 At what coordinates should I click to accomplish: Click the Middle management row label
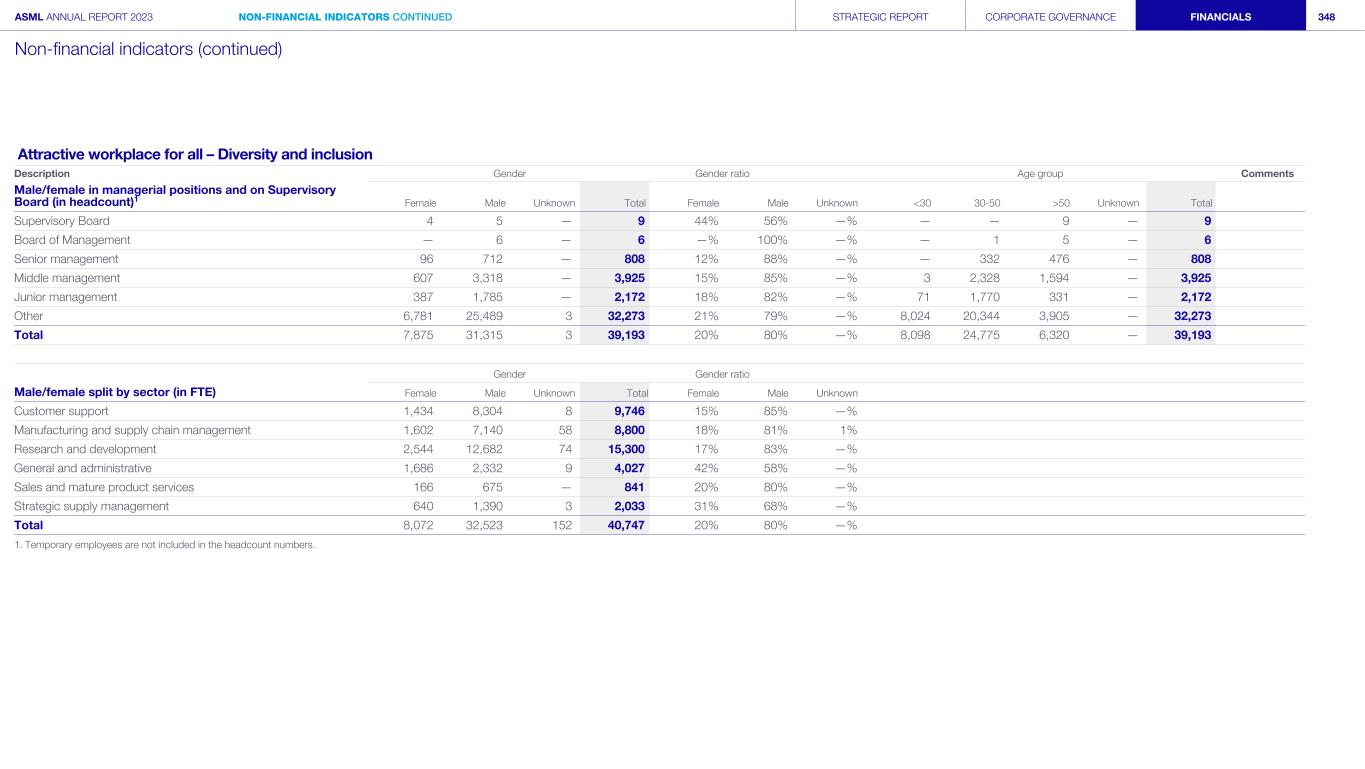pyautogui.click(x=67, y=278)
